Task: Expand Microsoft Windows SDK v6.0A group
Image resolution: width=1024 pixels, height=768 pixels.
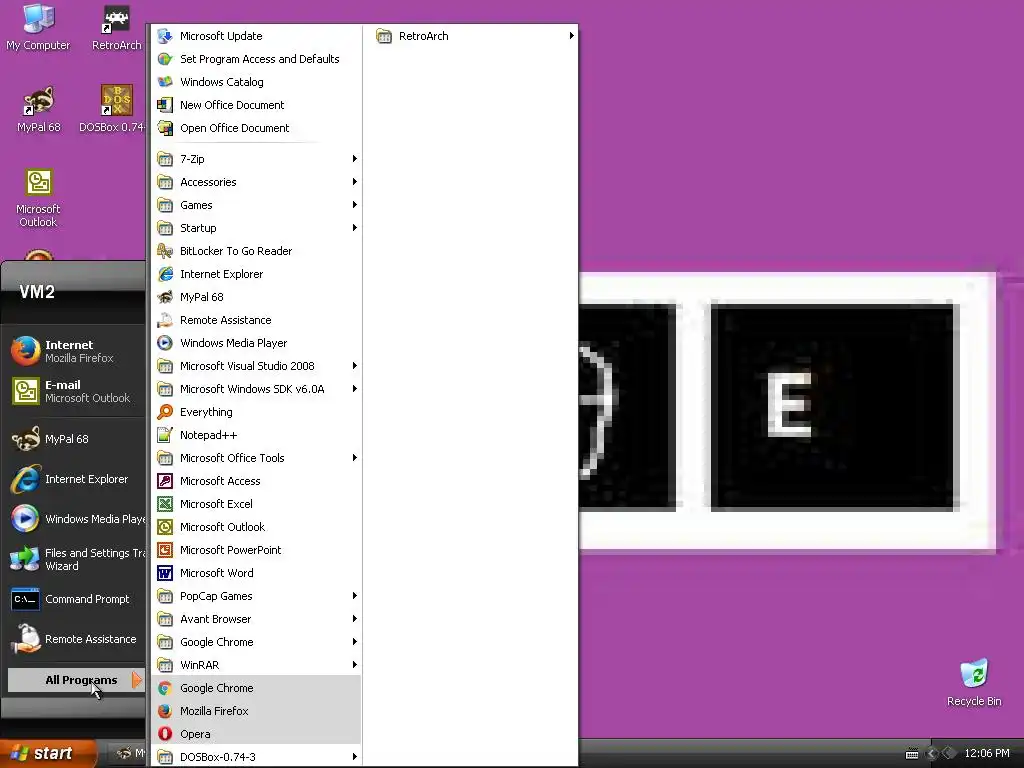Action: pos(257,389)
